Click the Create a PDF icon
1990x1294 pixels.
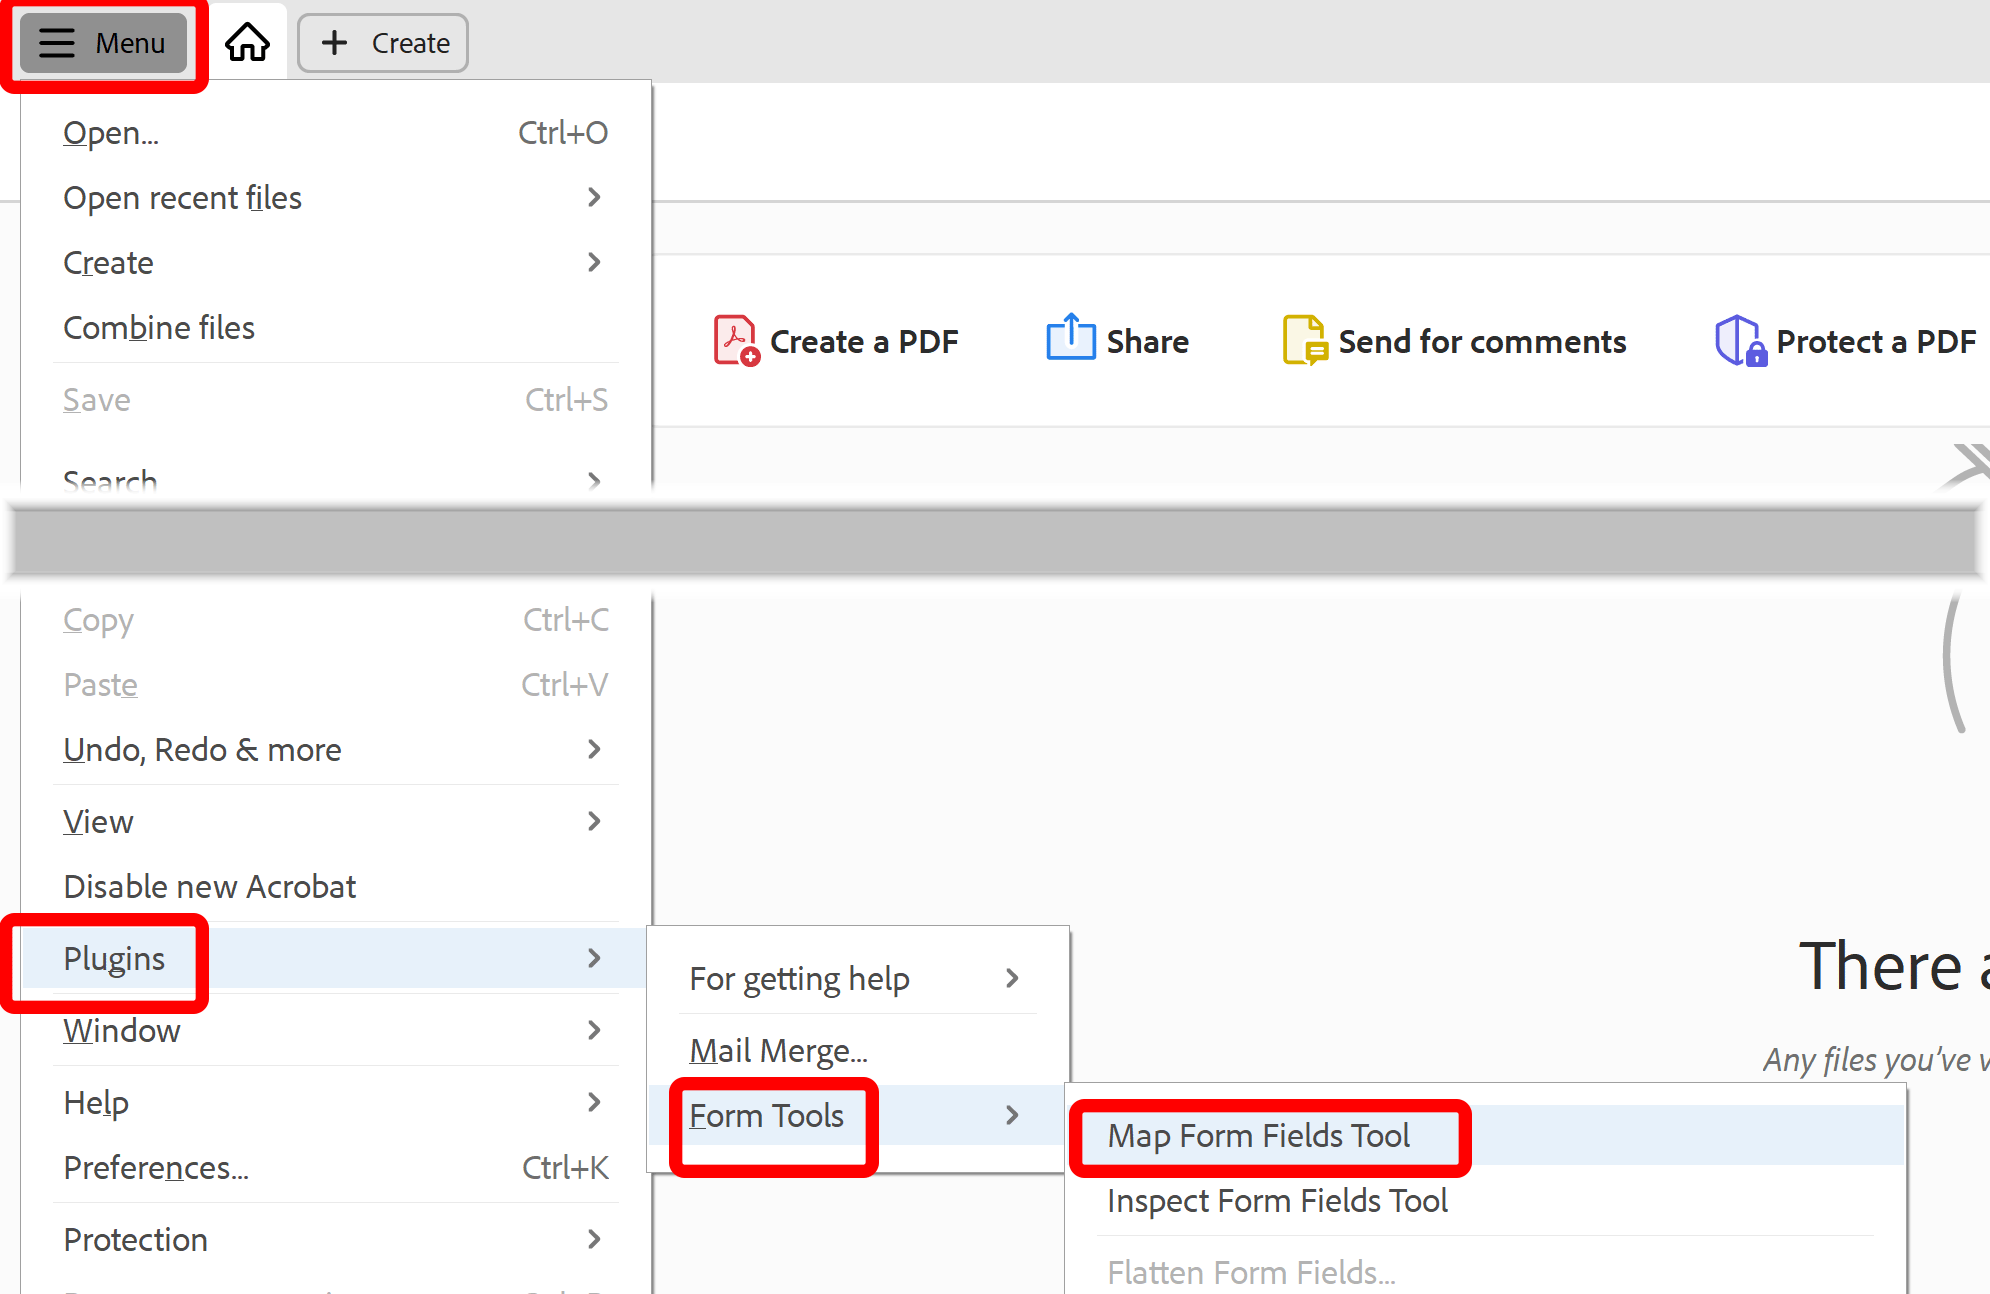[x=736, y=341]
